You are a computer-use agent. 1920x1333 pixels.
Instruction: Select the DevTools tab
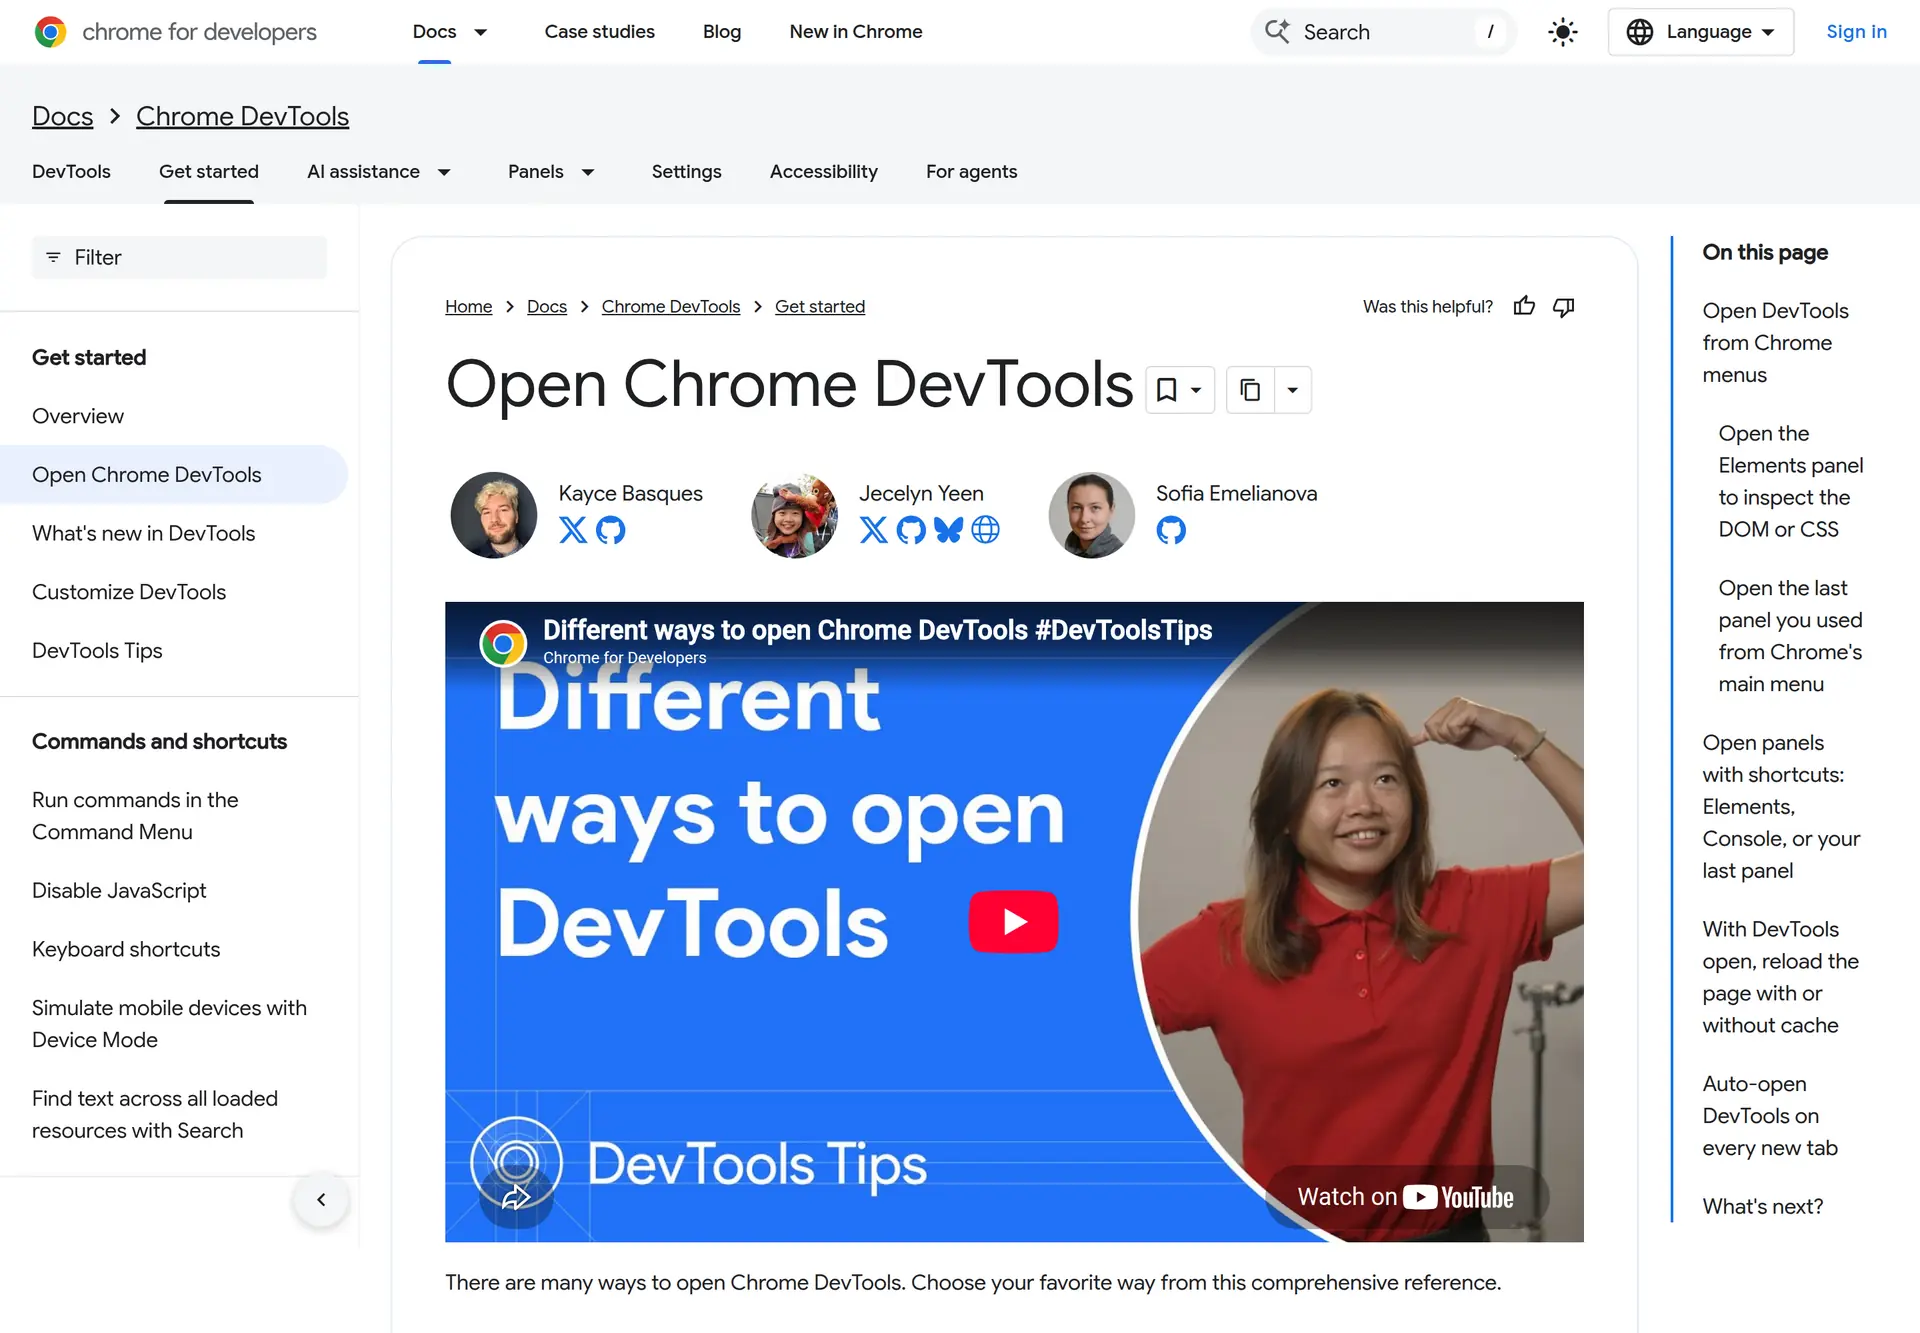tap(71, 172)
